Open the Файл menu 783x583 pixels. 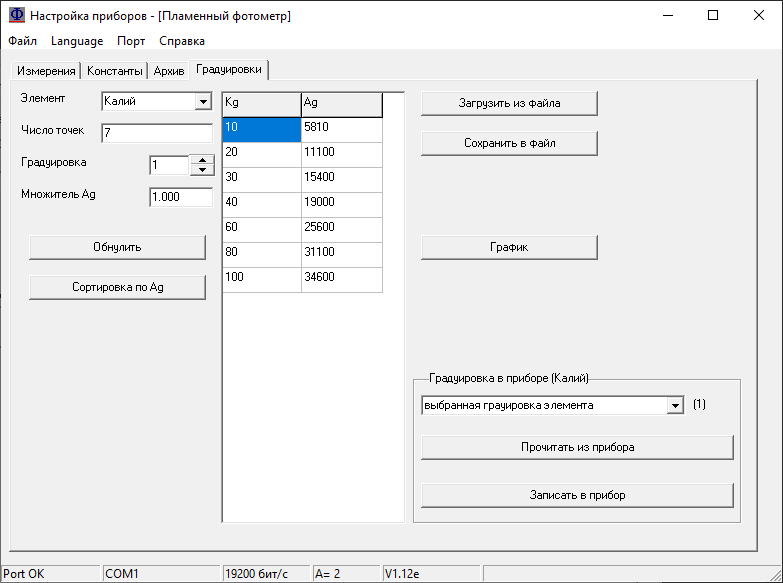point(22,41)
